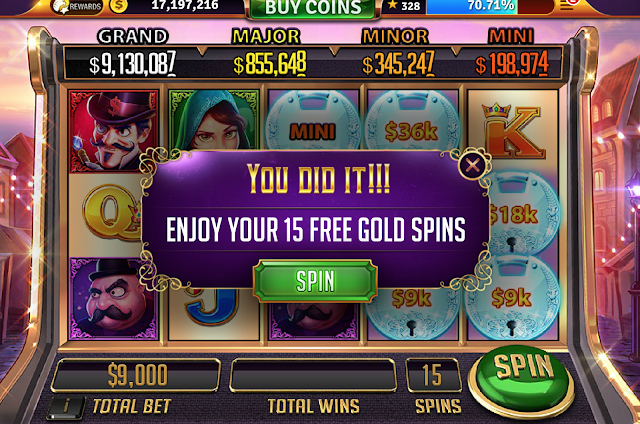This screenshot has width=640, height=424.
Task: Select the MINI jackpot amount
Action: tap(512, 64)
